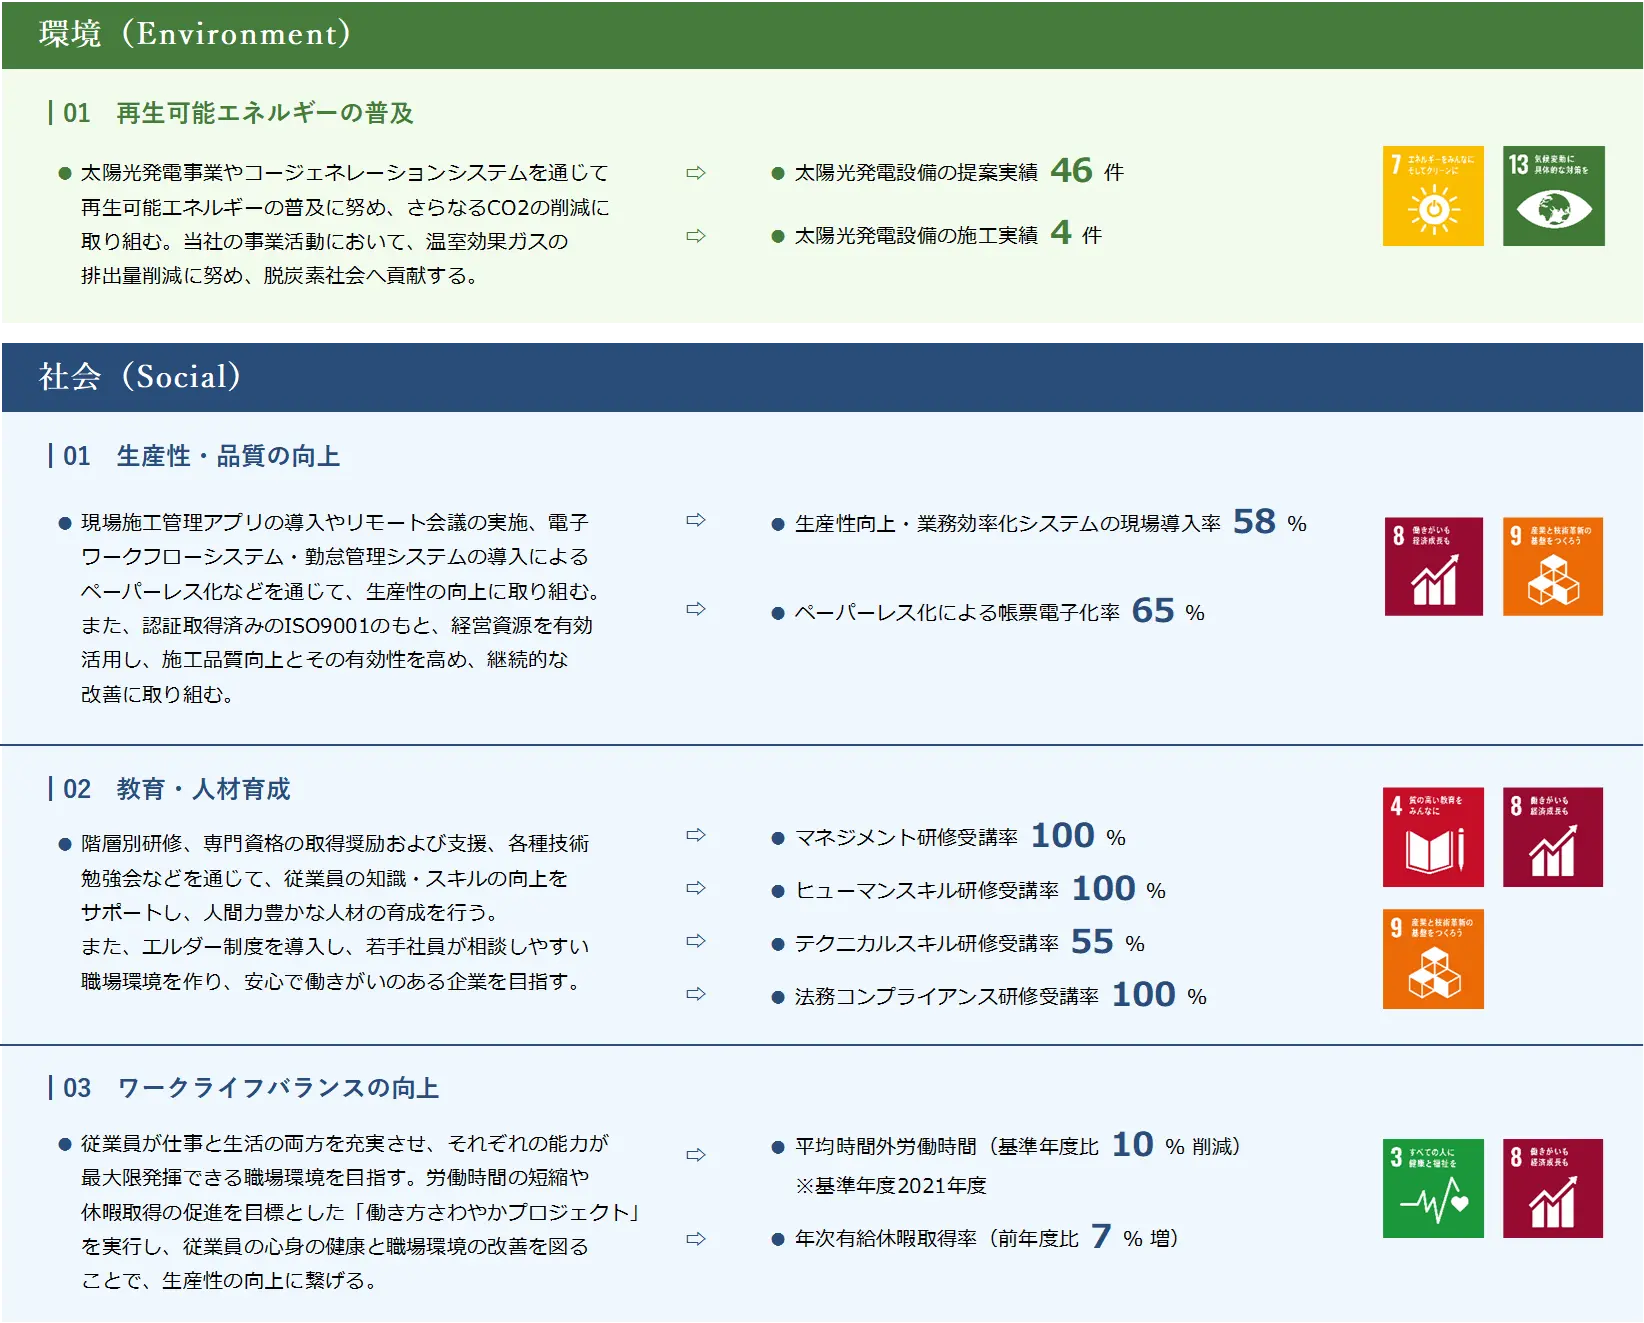1644x1323 pixels.
Task: Click arrow beside 年次有給休暇取得率
Action: (696, 1239)
